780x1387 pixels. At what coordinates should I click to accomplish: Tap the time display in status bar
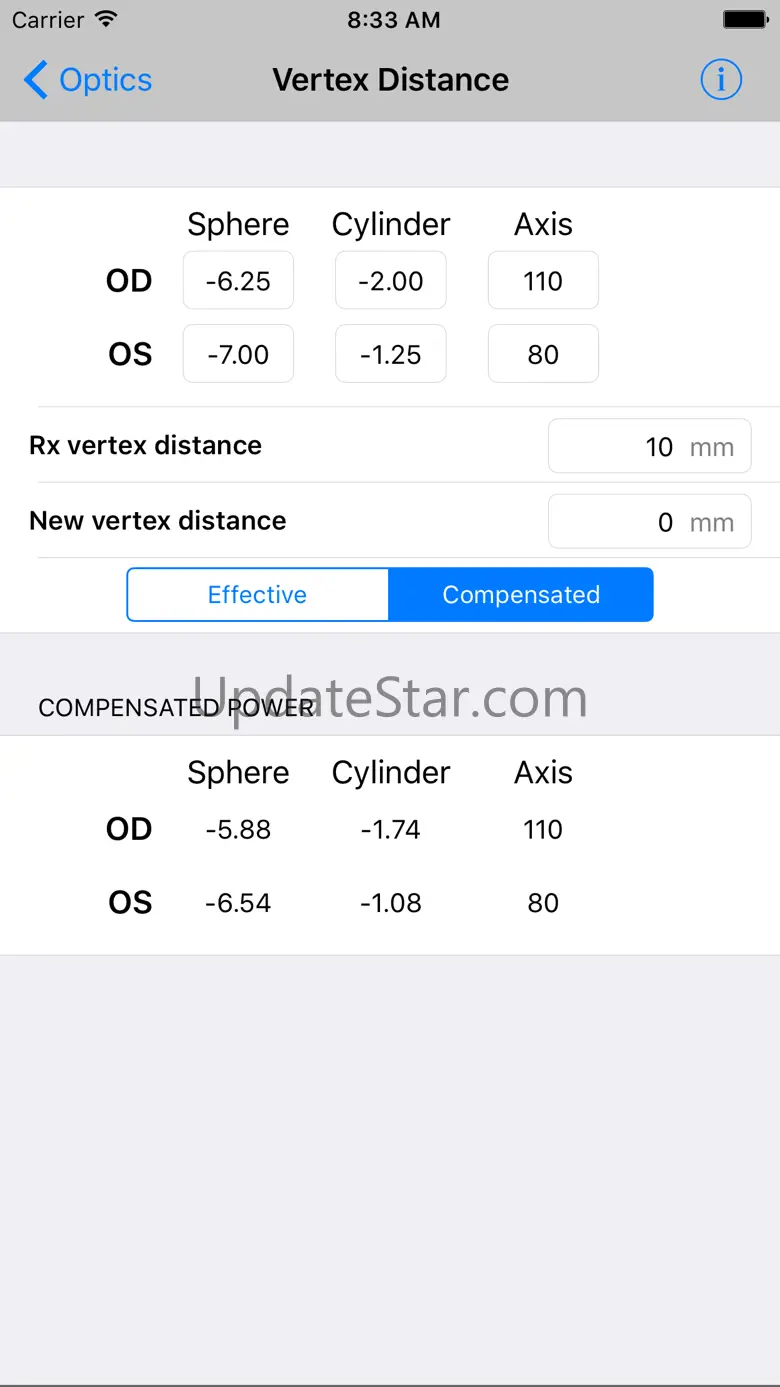coord(393,20)
